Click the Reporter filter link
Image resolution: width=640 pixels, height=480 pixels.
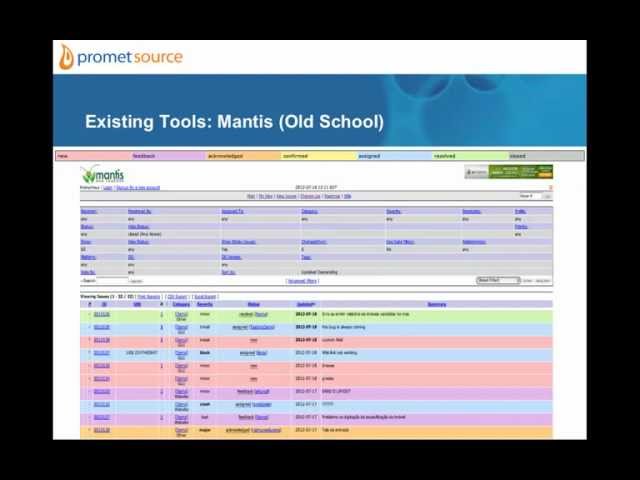coord(89,211)
